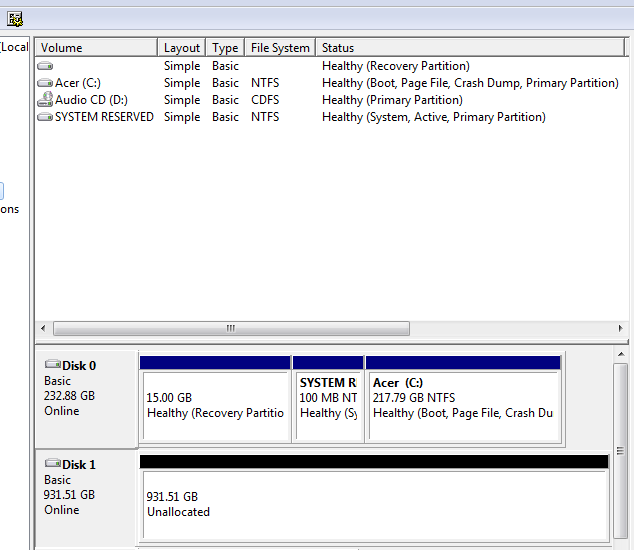The image size is (634, 550).
Task: Click the Type column header
Action: [x=225, y=48]
